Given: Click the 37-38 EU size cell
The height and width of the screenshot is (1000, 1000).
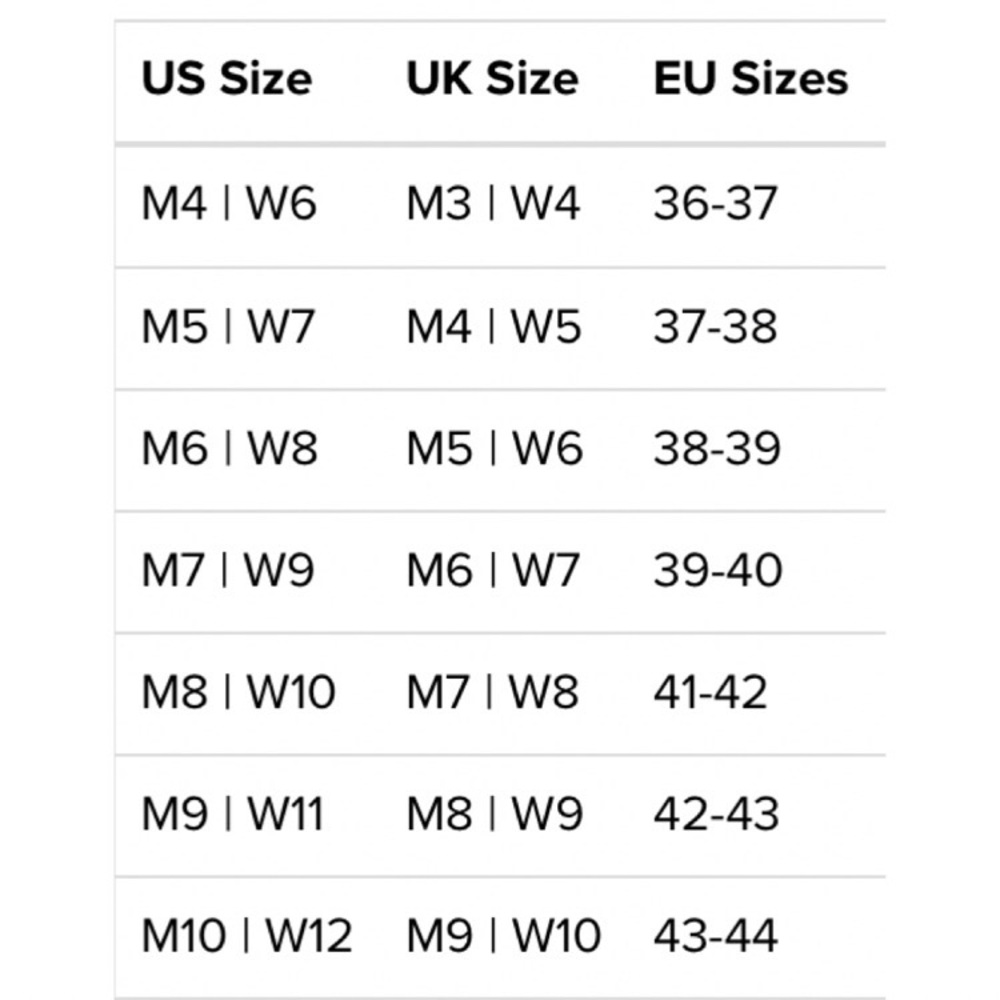Looking at the screenshot, I should [x=716, y=327].
